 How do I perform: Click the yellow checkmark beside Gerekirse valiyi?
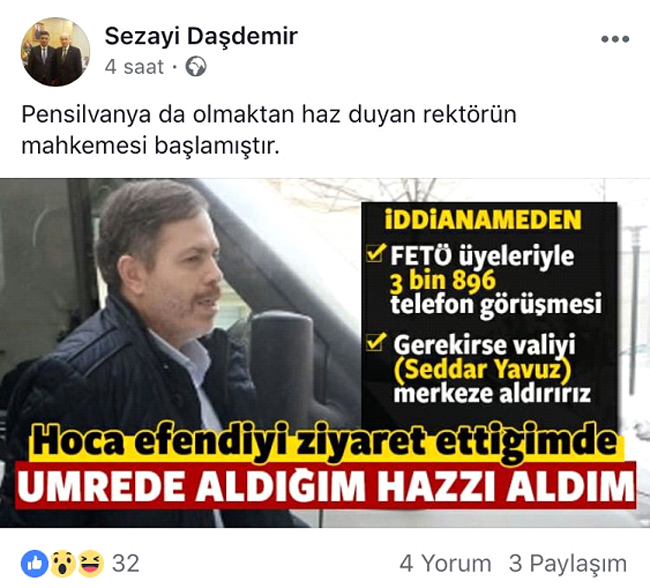(x=376, y=342)
